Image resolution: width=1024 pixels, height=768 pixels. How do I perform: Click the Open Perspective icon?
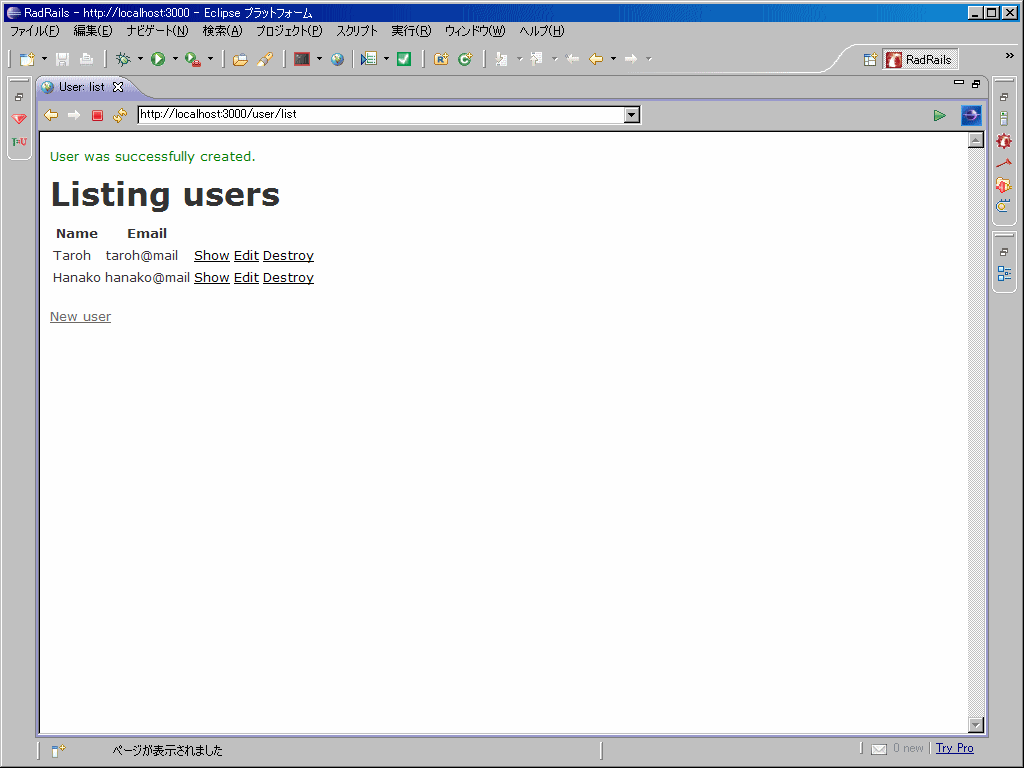pyautogui.click(x=870, y=59)
